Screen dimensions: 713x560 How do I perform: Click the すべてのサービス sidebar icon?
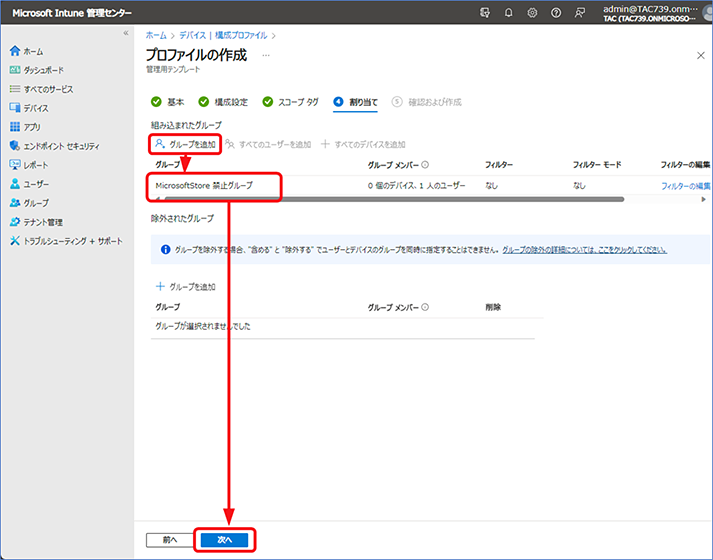tap(15, 89)
